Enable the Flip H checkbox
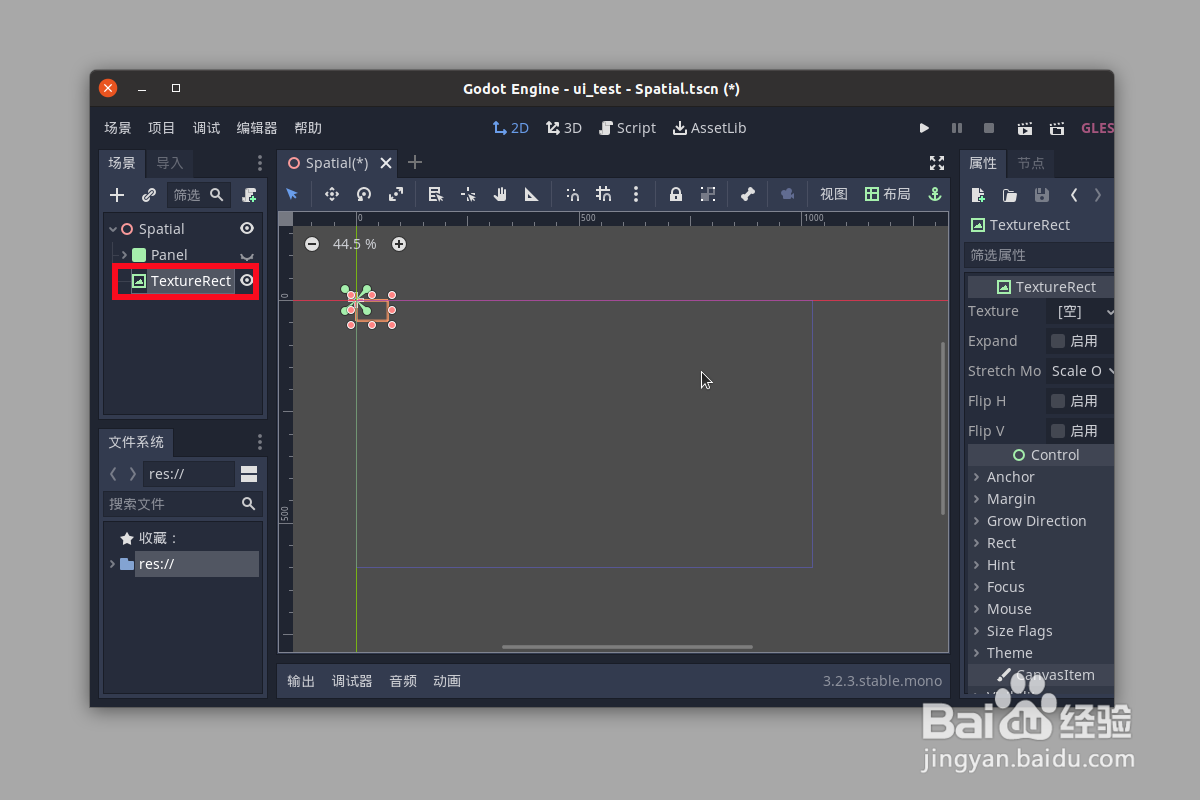 [x=1058, y=401]
